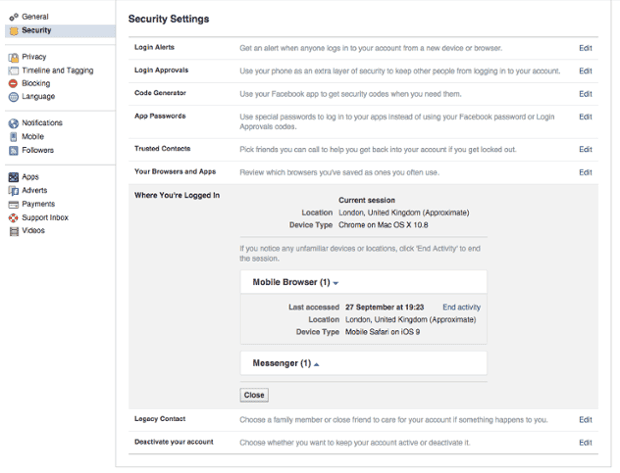Click the Support Inbox lifebuoy icon

point(13,217)
